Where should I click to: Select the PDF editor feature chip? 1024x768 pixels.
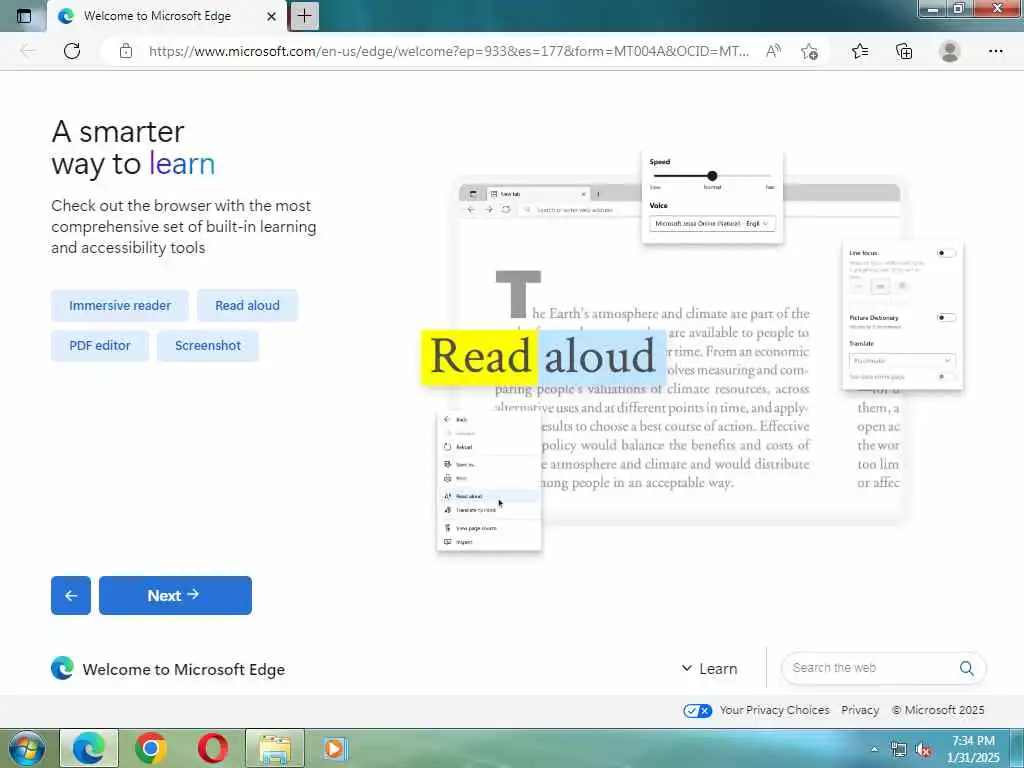pyautogui.click(x=100, y=345)
